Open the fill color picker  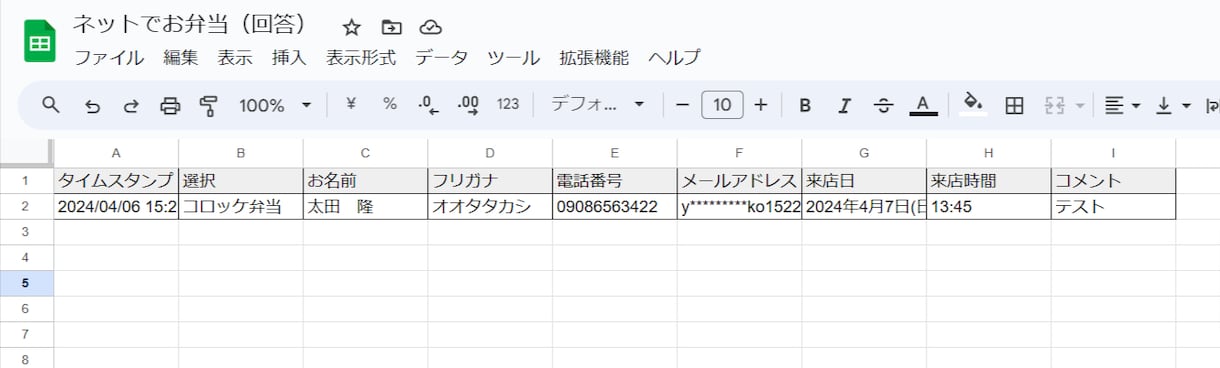(972, 104)
